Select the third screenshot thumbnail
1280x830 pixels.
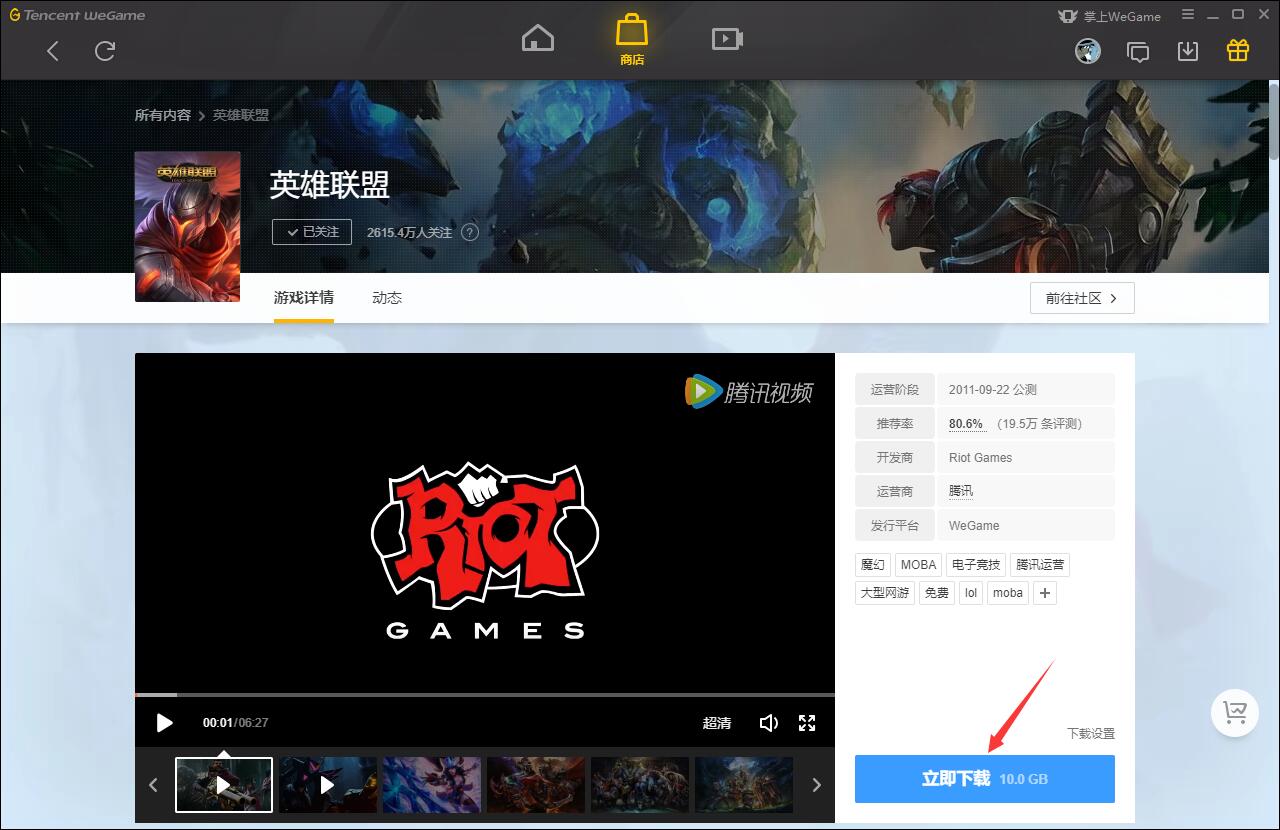[x=432, y=784]
